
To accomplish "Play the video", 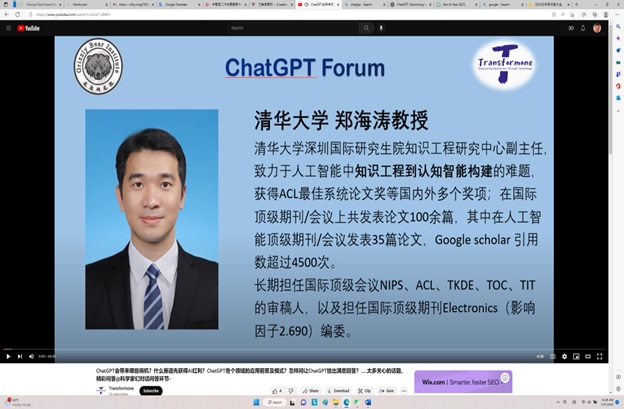I will click(8, 356).
